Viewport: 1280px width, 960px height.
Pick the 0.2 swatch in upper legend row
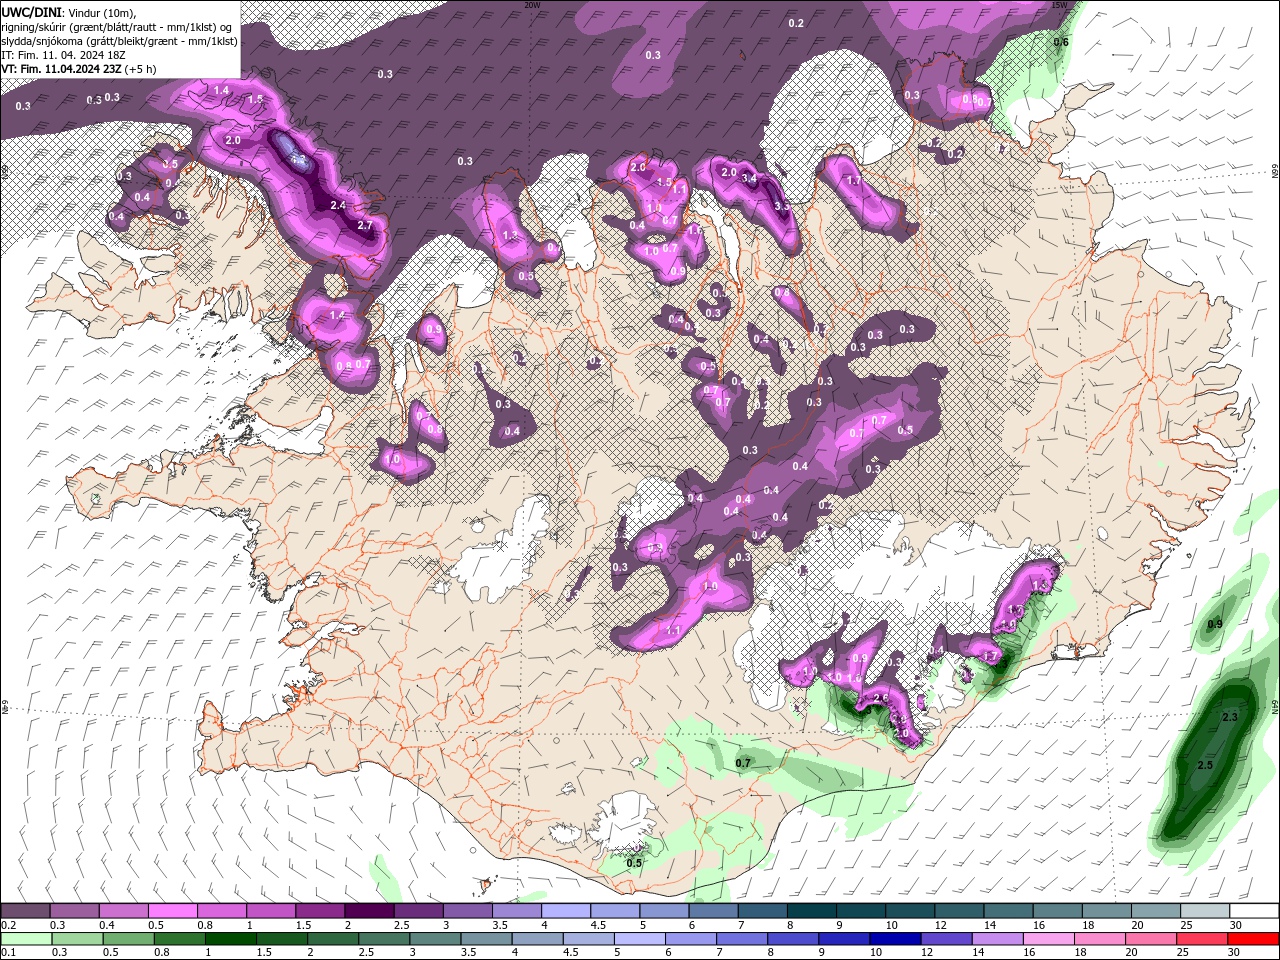25,911
